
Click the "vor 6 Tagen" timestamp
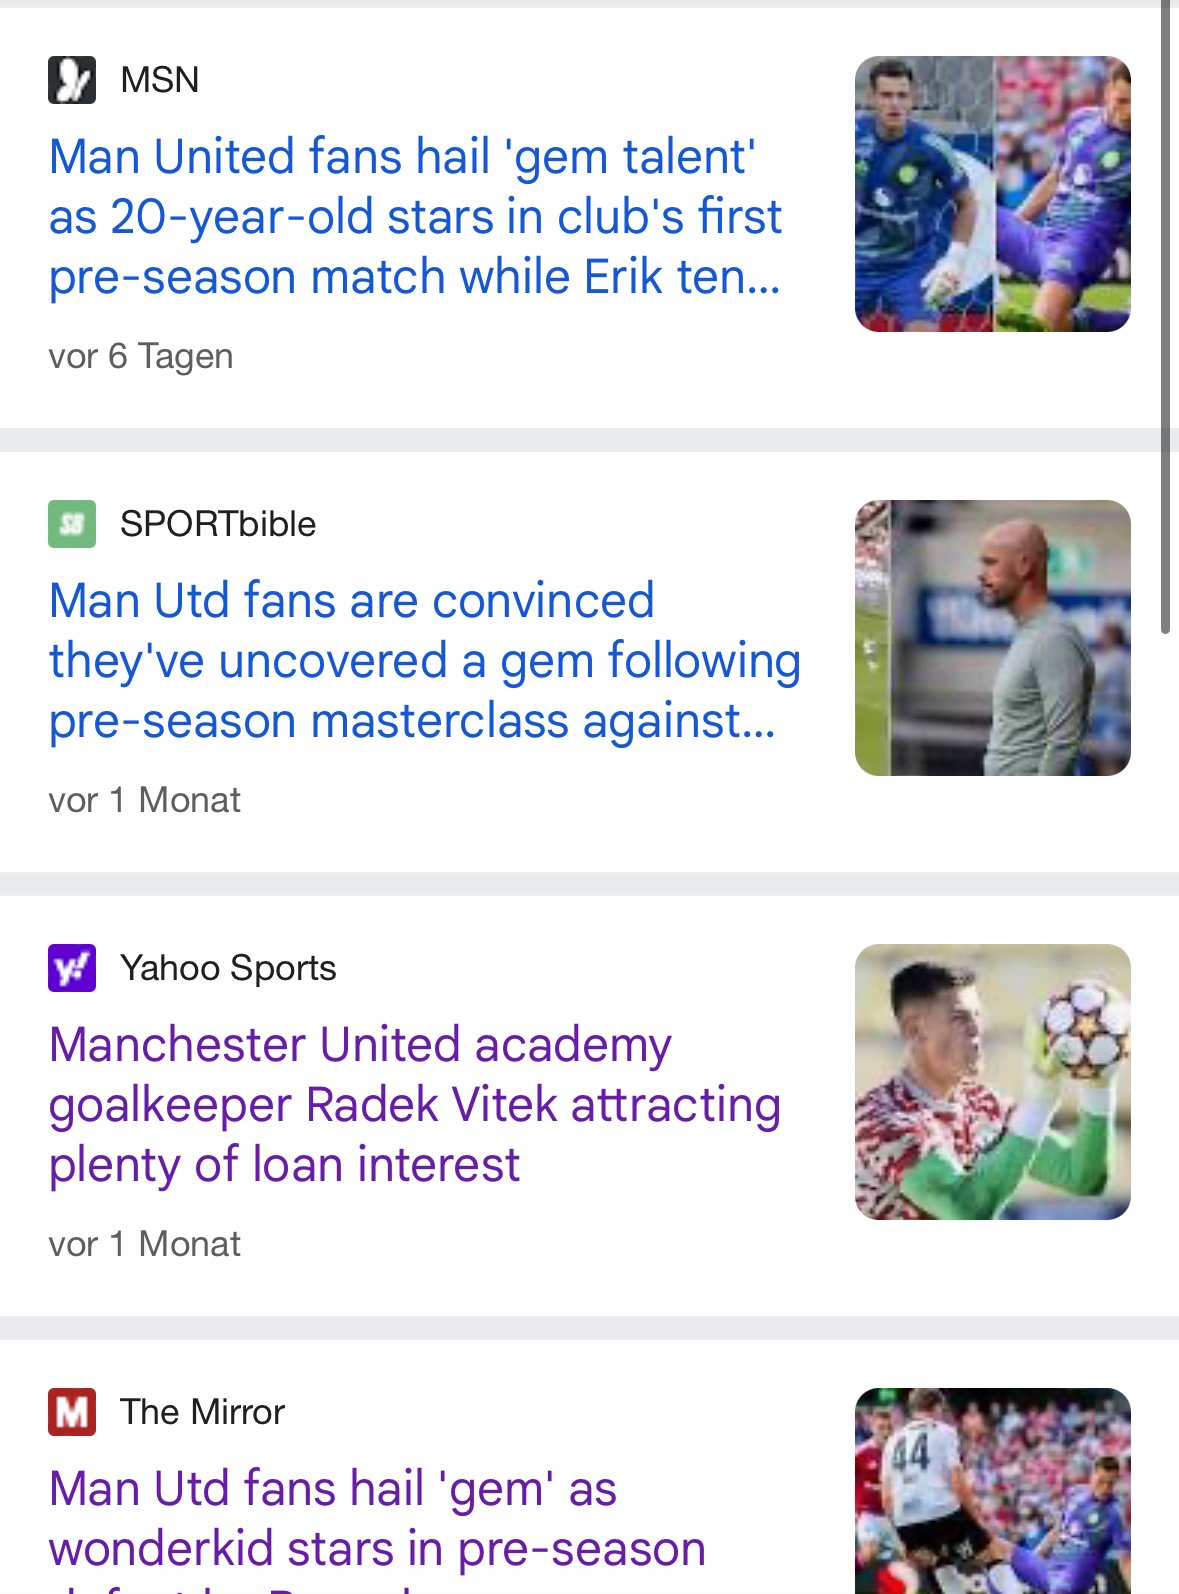[x=141, y=356]
